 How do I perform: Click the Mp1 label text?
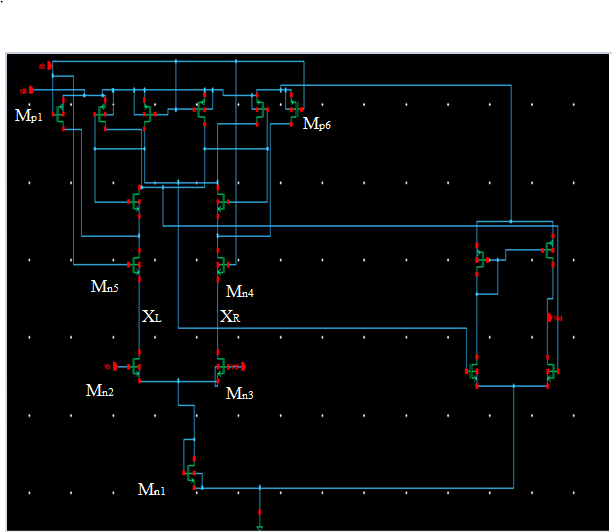(x=28, y=116)
